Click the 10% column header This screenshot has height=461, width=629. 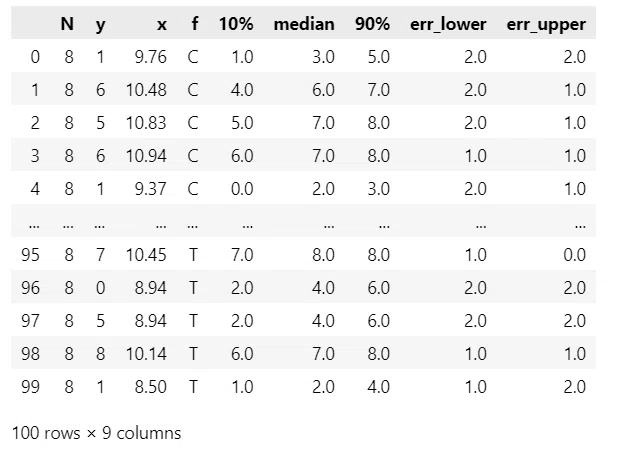coord(236,24)
